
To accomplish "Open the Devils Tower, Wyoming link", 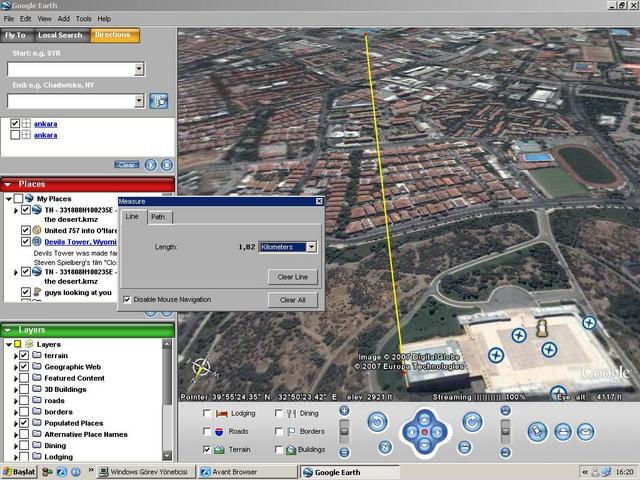I will tap(80, 242).
